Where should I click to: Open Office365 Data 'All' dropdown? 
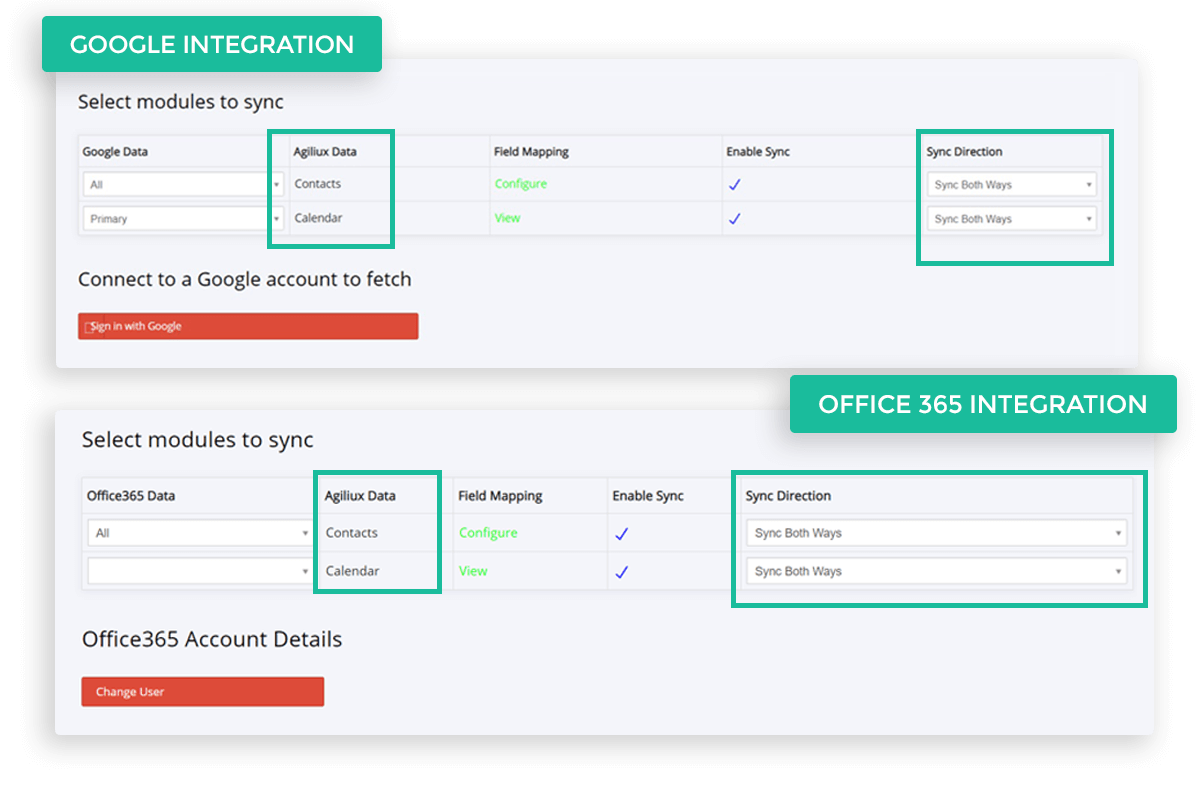(x=200, y=533)
